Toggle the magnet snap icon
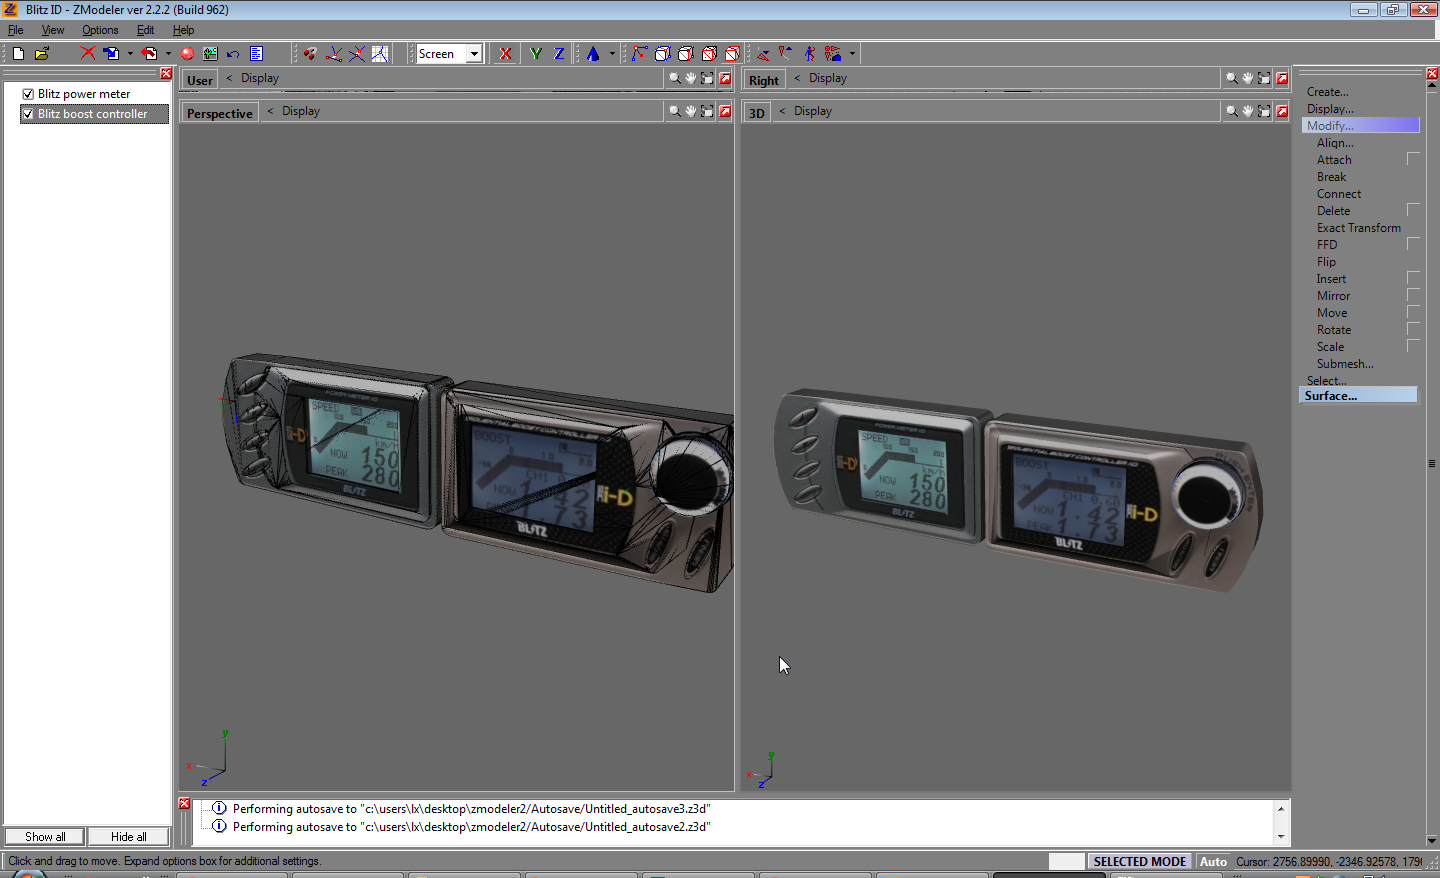 (x=310, y=53)
